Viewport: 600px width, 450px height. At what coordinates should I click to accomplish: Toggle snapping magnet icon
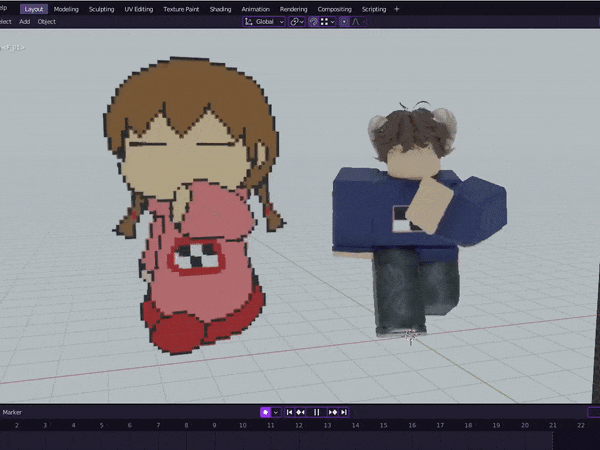(313, 22)
